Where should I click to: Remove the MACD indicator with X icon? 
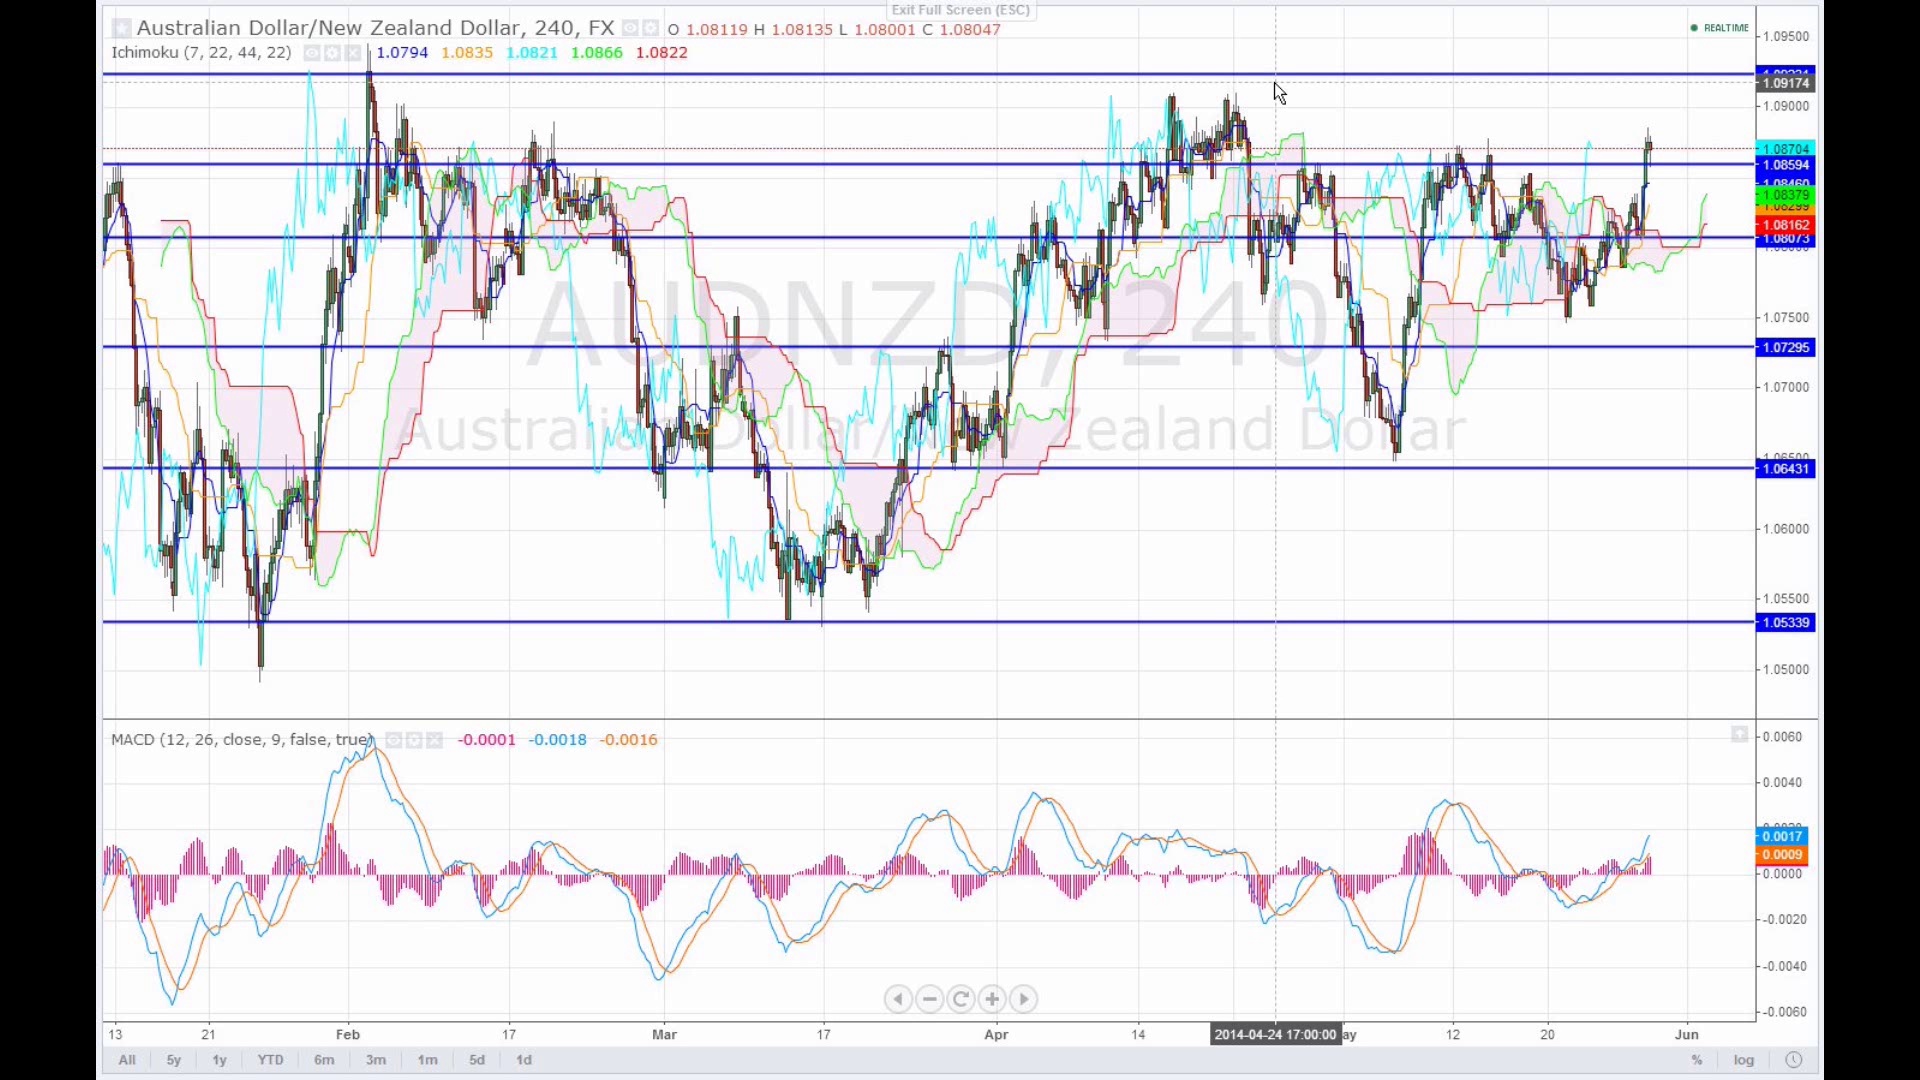pyautogui.click(x=434, y=740)
